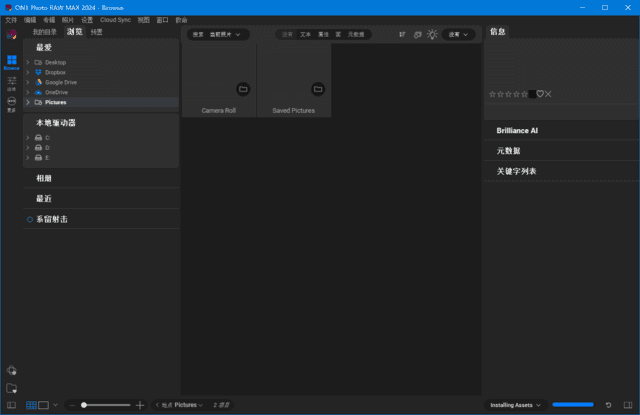The height and width of the screenshot is (415, 640).
Task: Switch to the 我的目录 tab
Action: [x=44, y=32]
